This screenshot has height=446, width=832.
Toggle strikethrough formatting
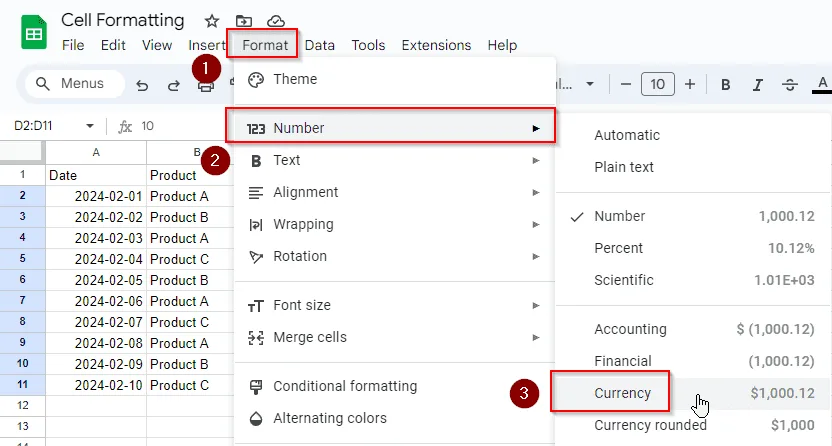(x=790, y=84)
